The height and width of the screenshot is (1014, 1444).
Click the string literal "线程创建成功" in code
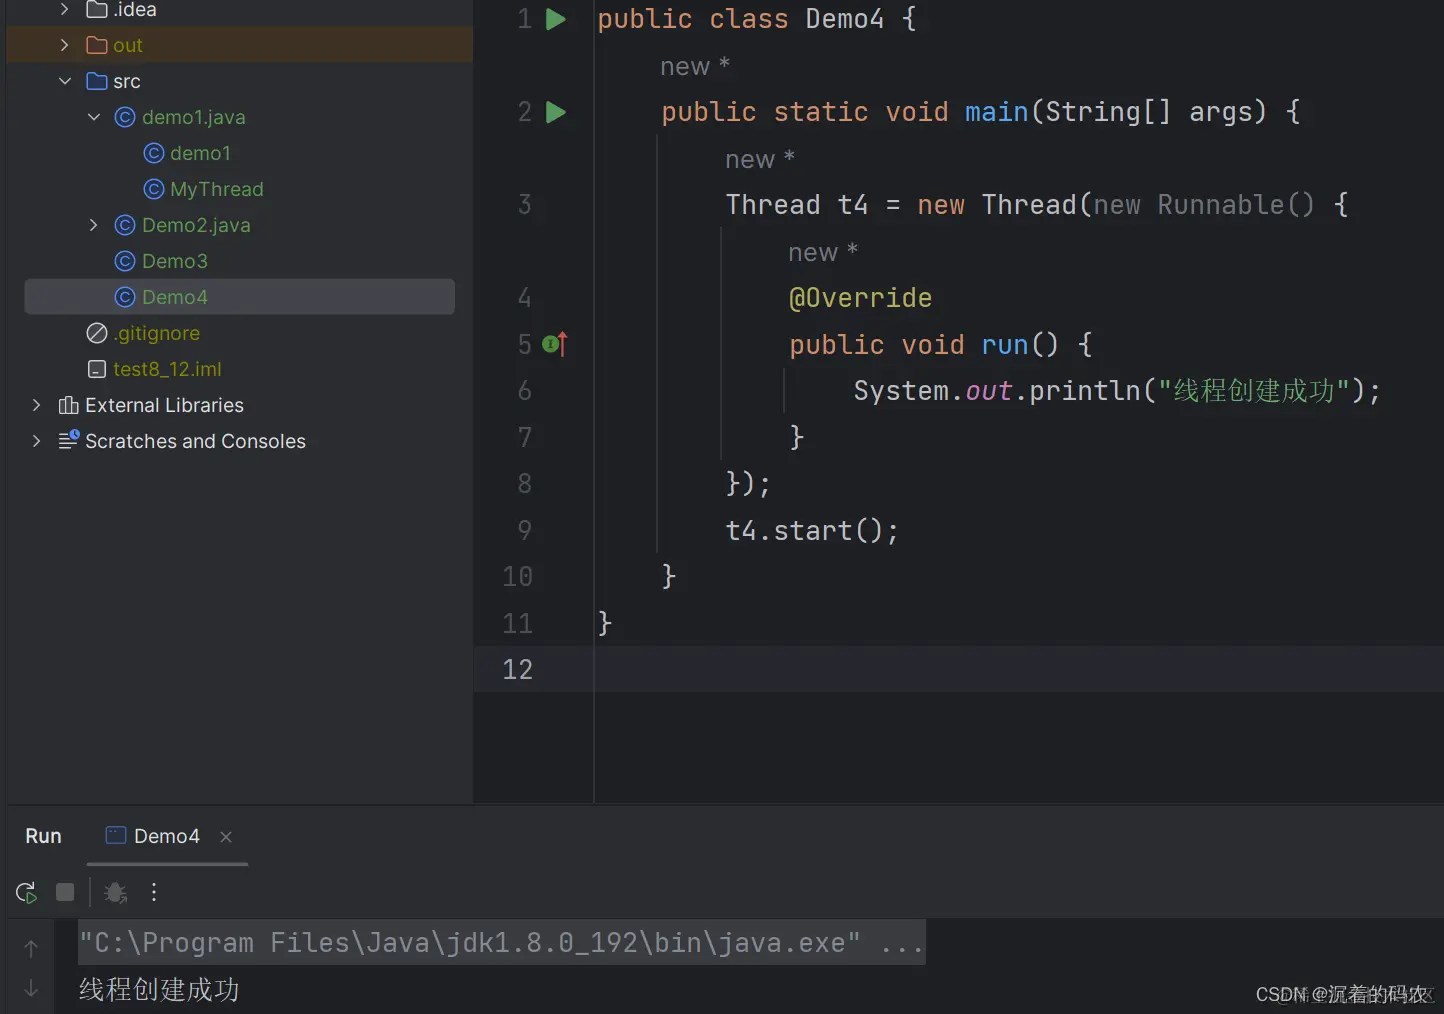[x=1254, y=391]
